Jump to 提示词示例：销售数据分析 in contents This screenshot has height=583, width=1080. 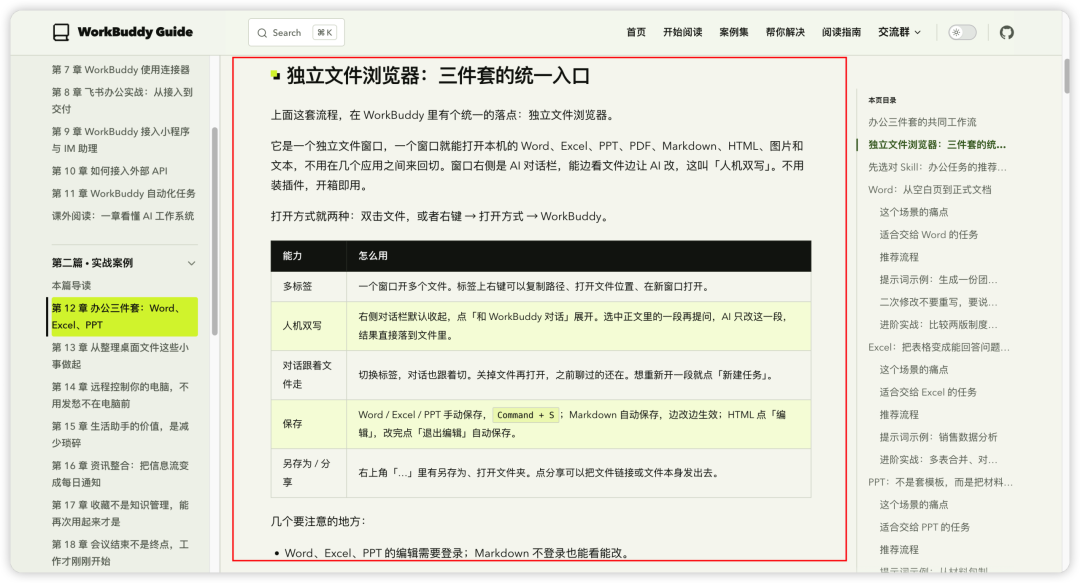click(938, 438)
